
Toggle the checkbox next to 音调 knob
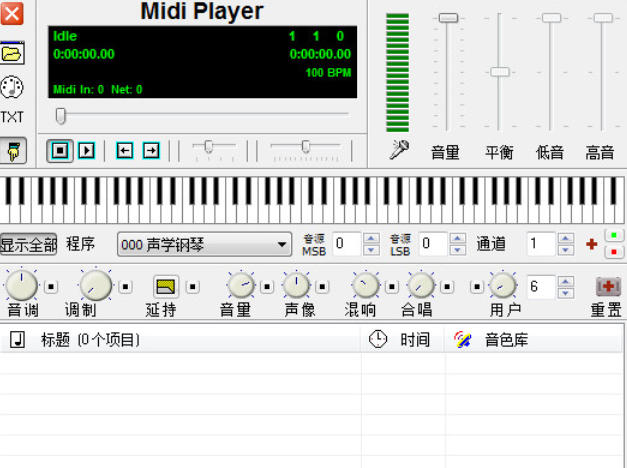pos(51,288)
